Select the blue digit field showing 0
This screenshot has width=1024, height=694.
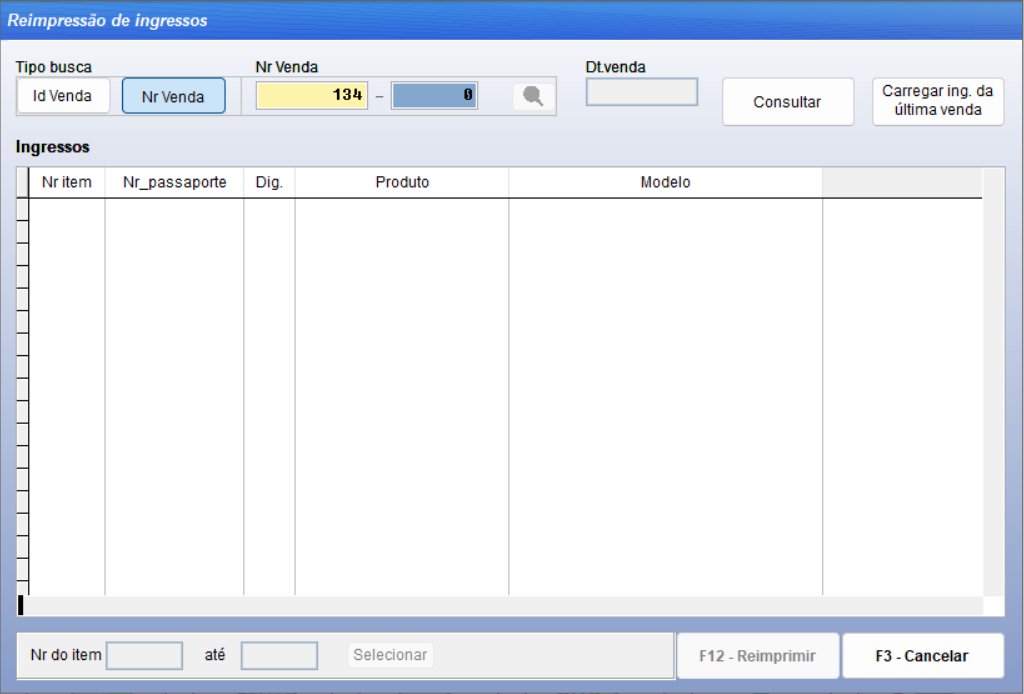tap(434, 94)
